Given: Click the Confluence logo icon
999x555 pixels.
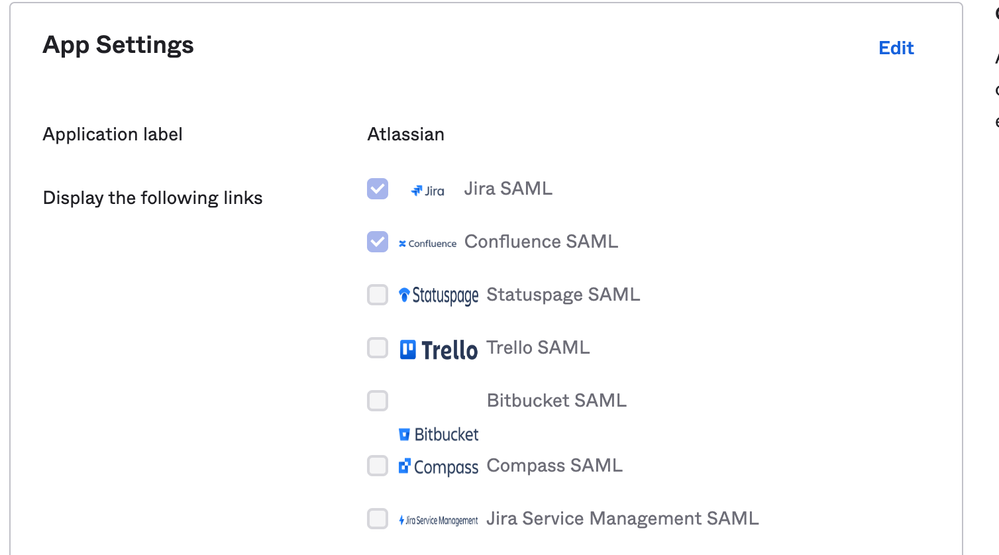Looking at the screenshot, I should pyautogui.click(x=428, y=243).
